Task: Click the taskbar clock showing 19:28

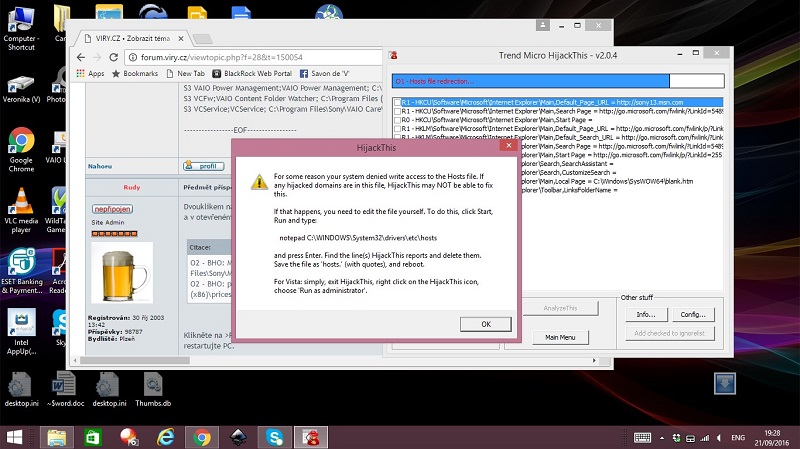Action: [772, 438]
